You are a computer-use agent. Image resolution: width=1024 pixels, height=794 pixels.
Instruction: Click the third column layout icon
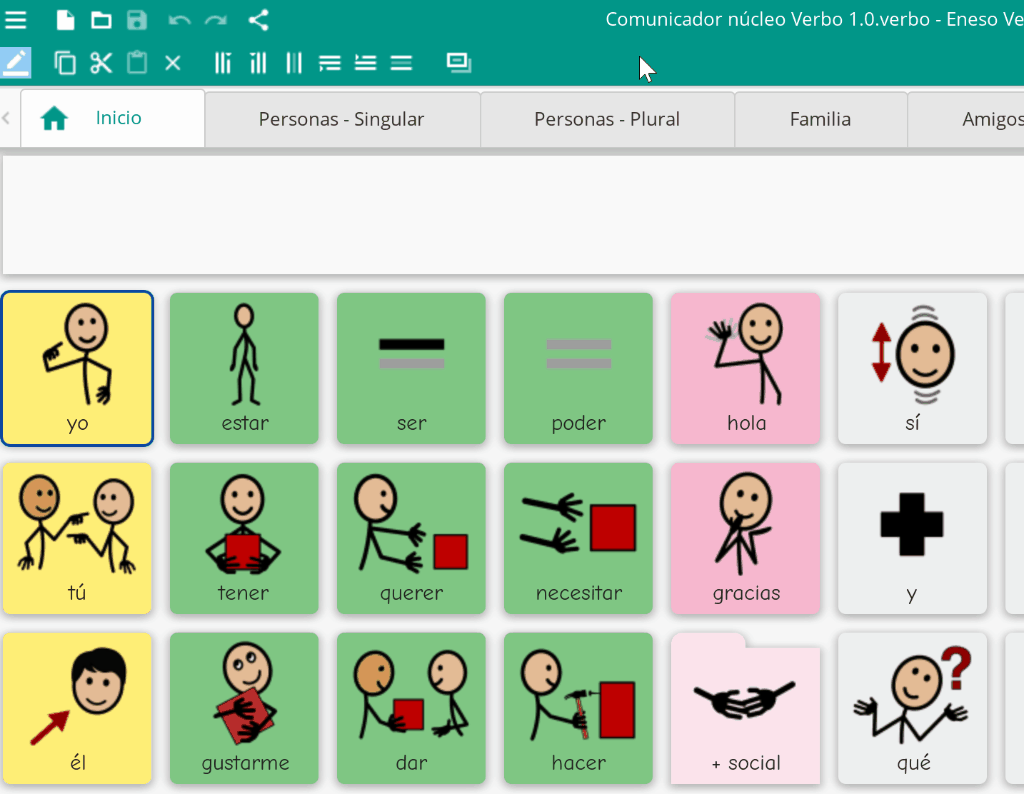point(294,63)
